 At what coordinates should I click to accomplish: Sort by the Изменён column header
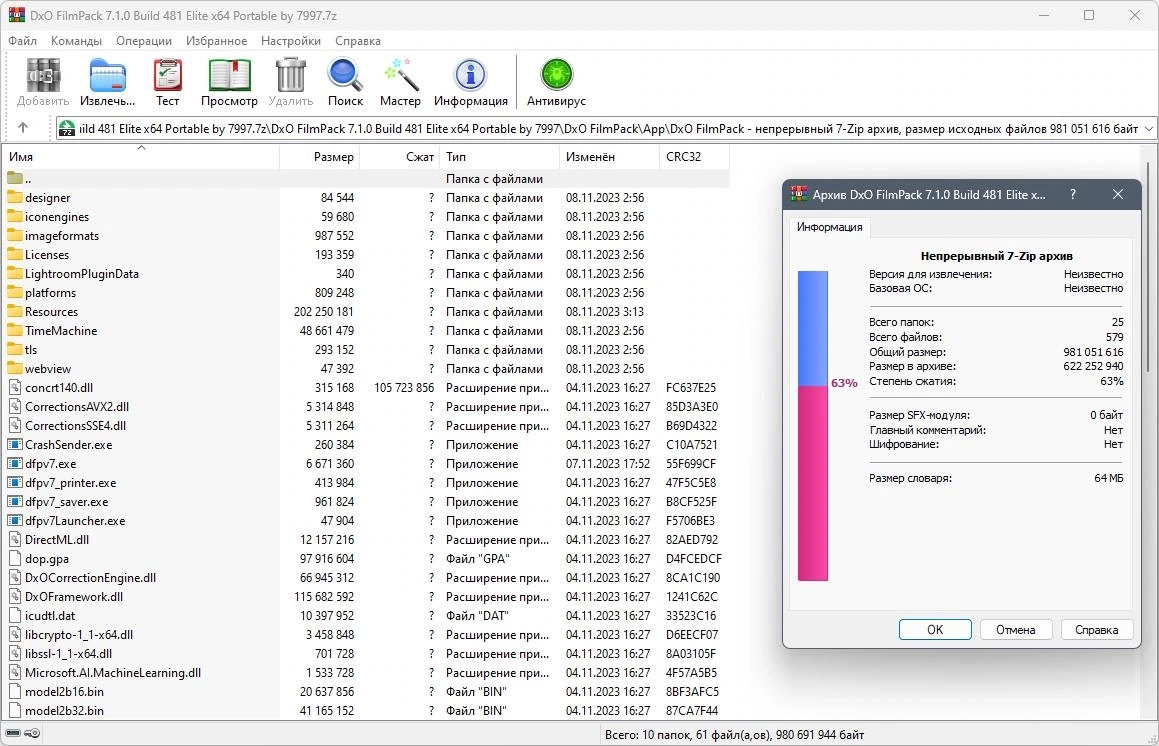609,157
